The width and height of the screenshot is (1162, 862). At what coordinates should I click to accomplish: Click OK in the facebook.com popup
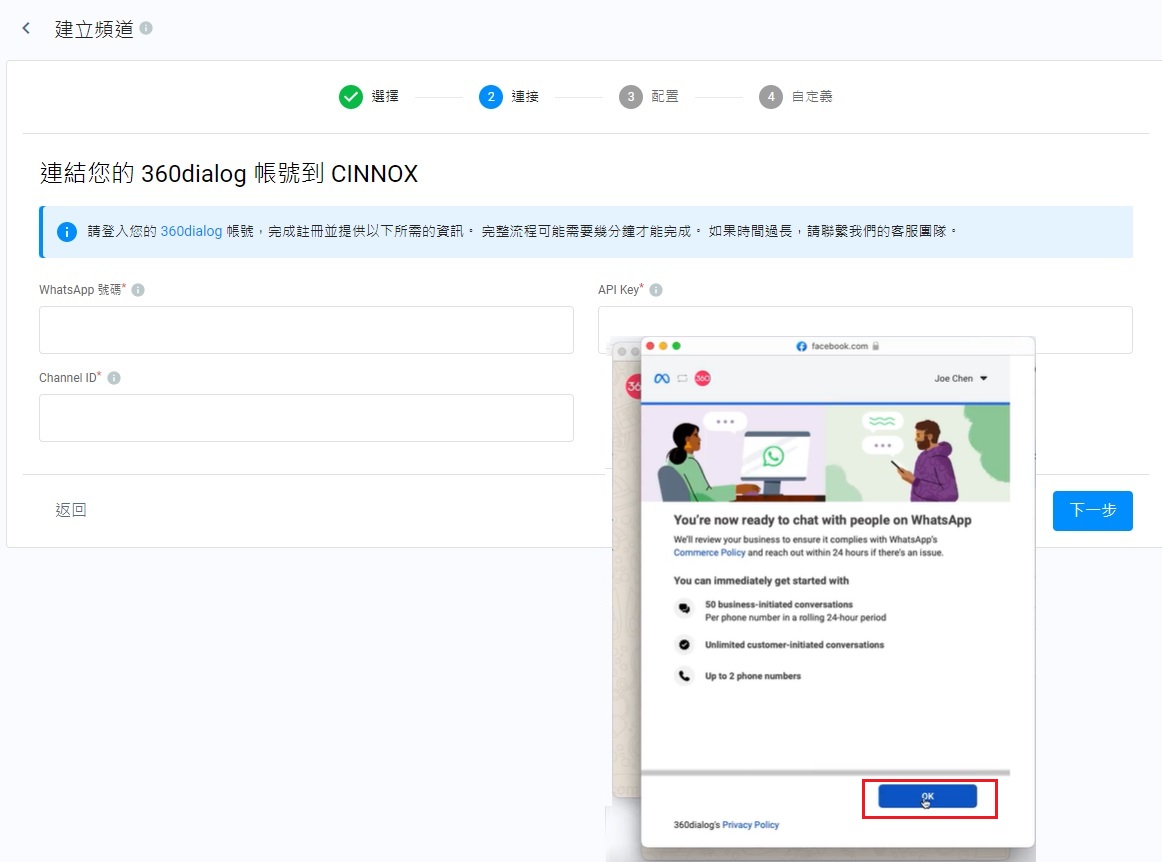(x=927, y=797)
